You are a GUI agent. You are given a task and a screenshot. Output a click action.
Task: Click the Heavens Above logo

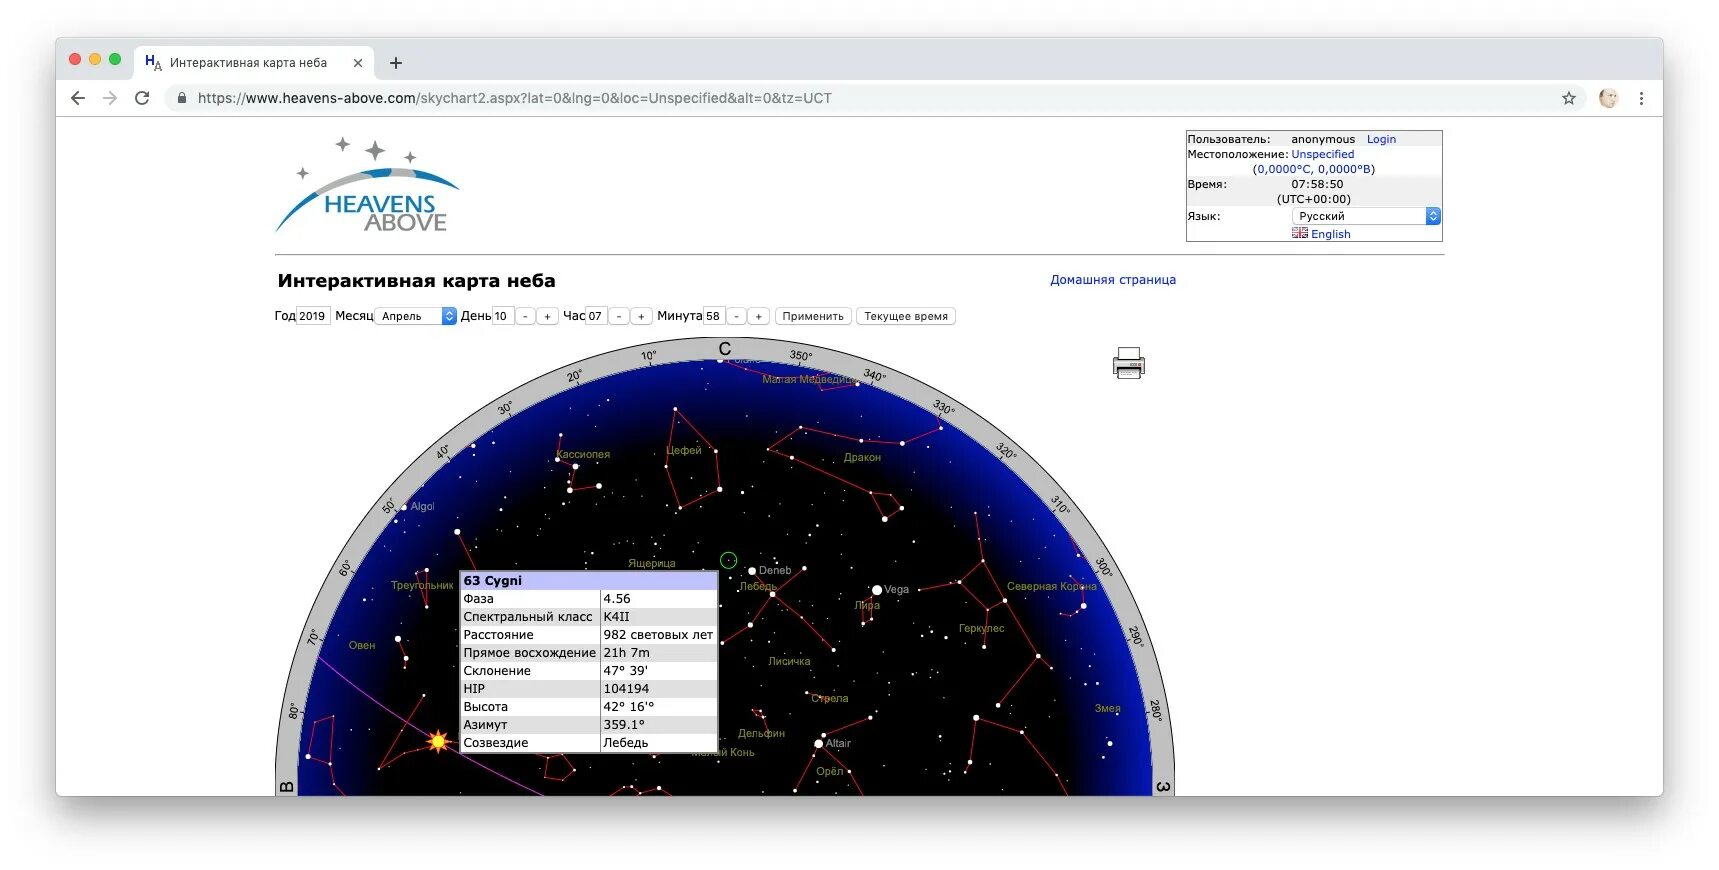click(x=367, y=185)
